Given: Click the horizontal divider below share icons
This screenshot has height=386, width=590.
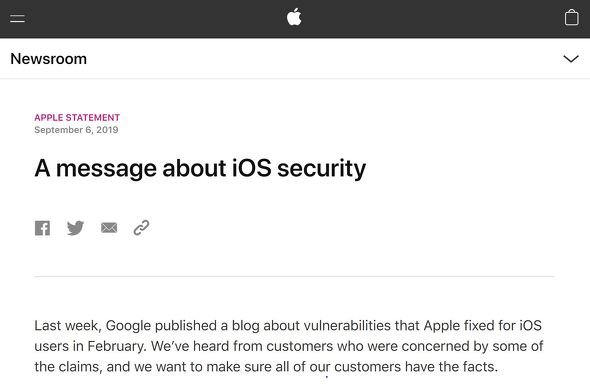Looking at the screenshot, I should click(x=294, y=277).
